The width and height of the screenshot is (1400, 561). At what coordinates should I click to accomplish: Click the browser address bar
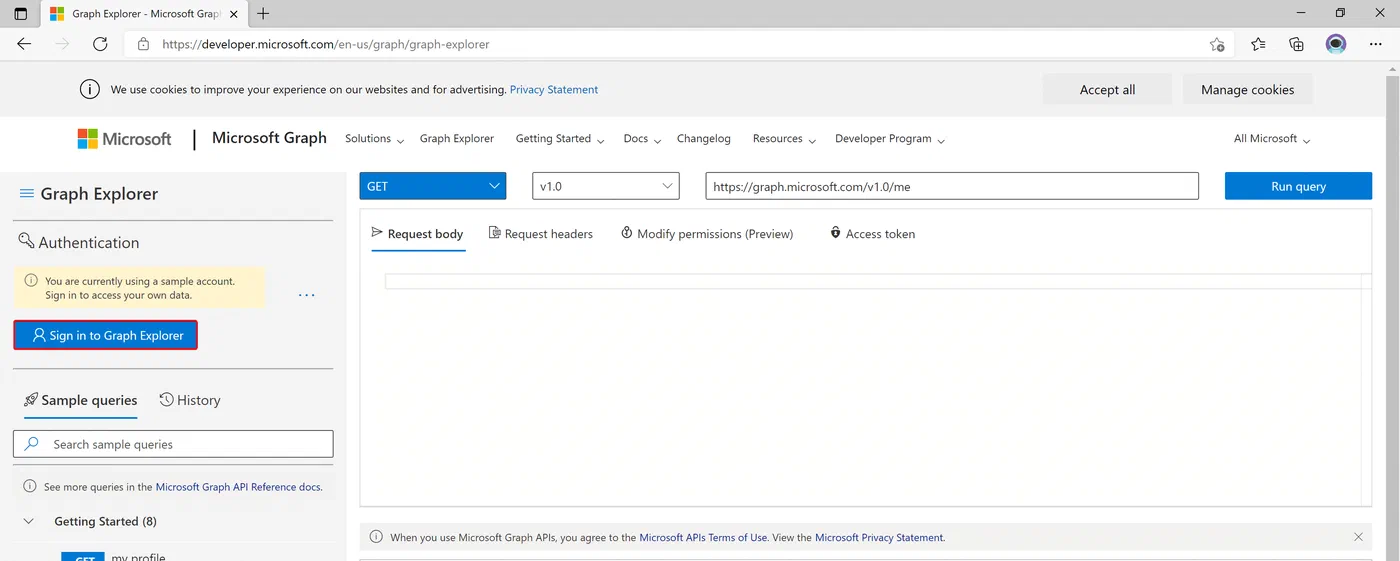click(680, 44)
